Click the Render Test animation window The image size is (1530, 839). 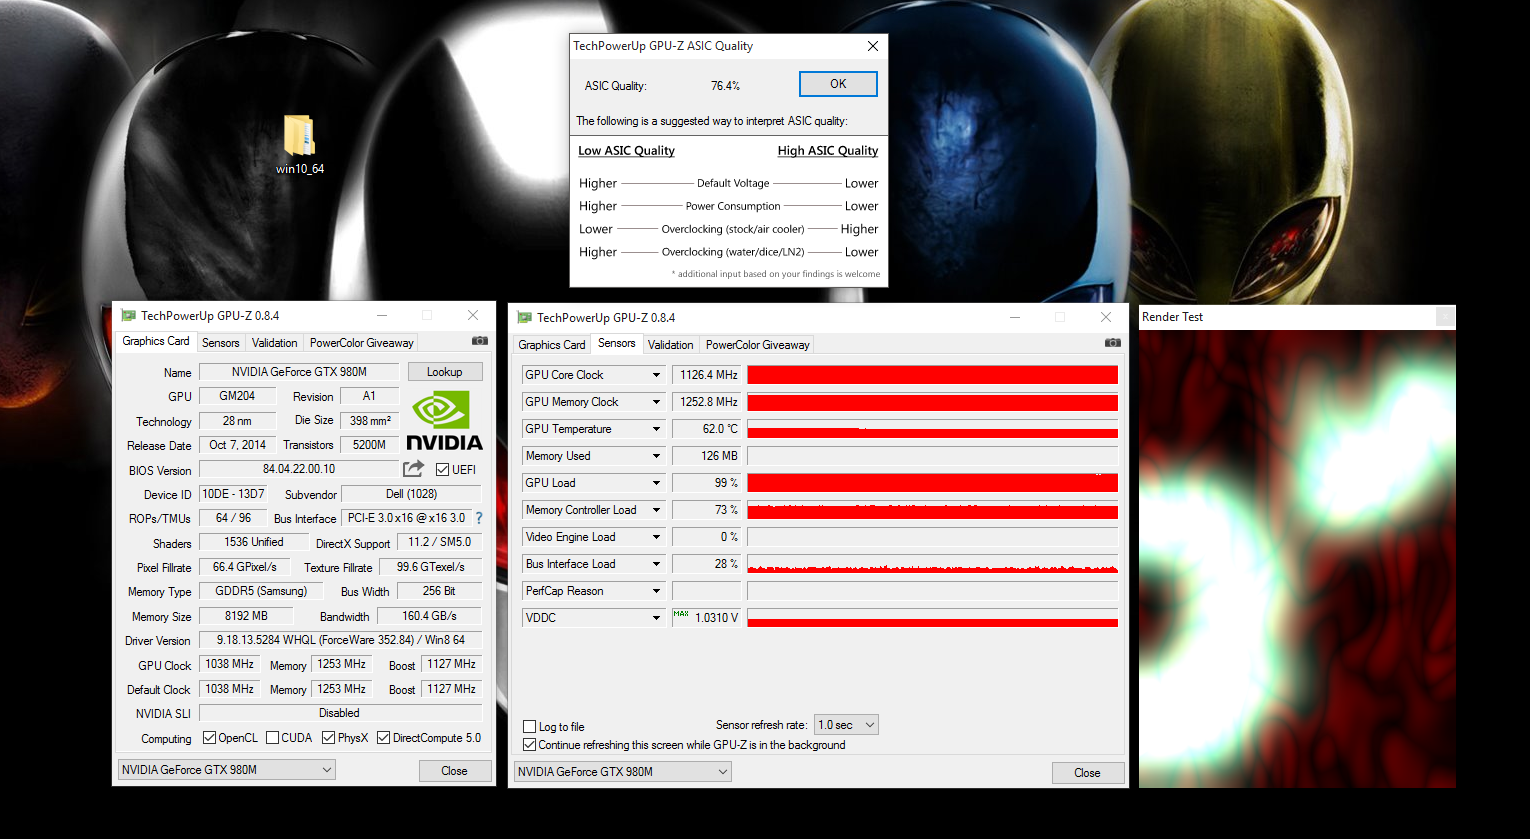1297,558
